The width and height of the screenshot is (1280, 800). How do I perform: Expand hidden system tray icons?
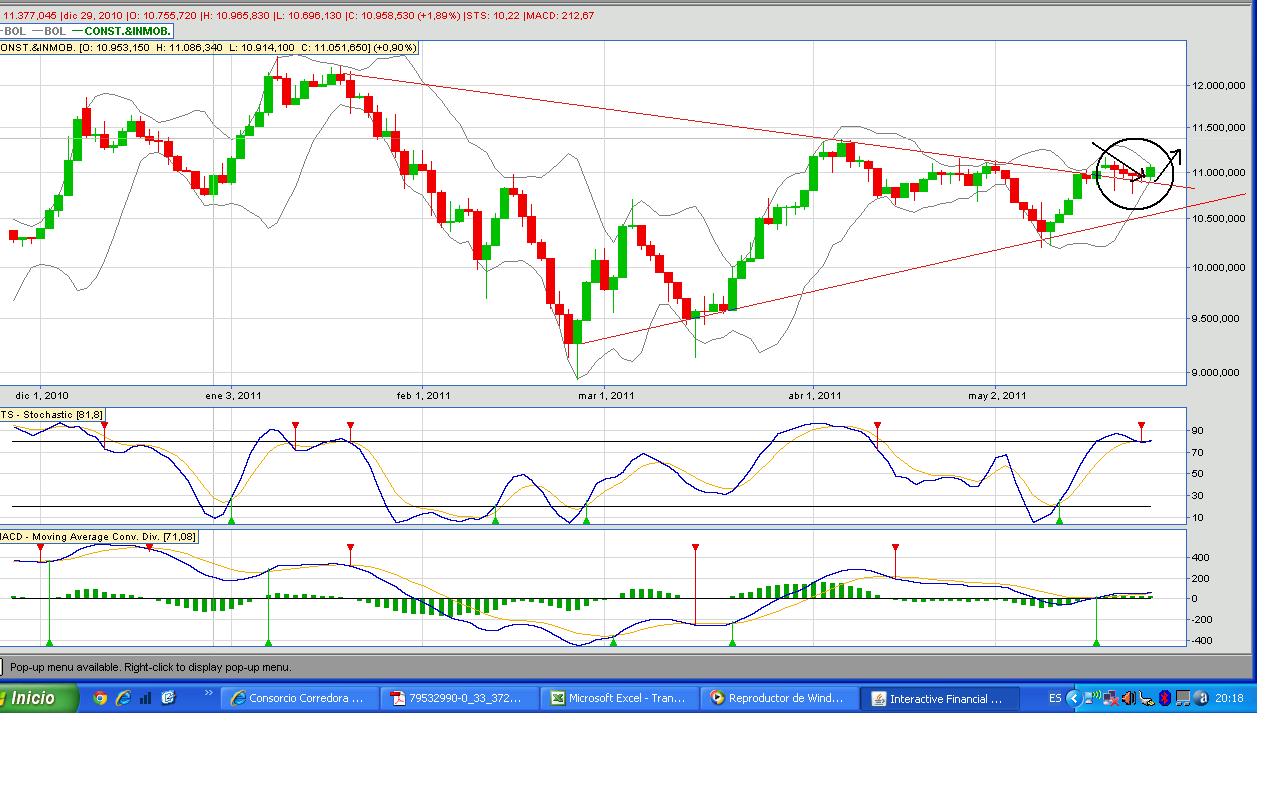[1075, 698]
